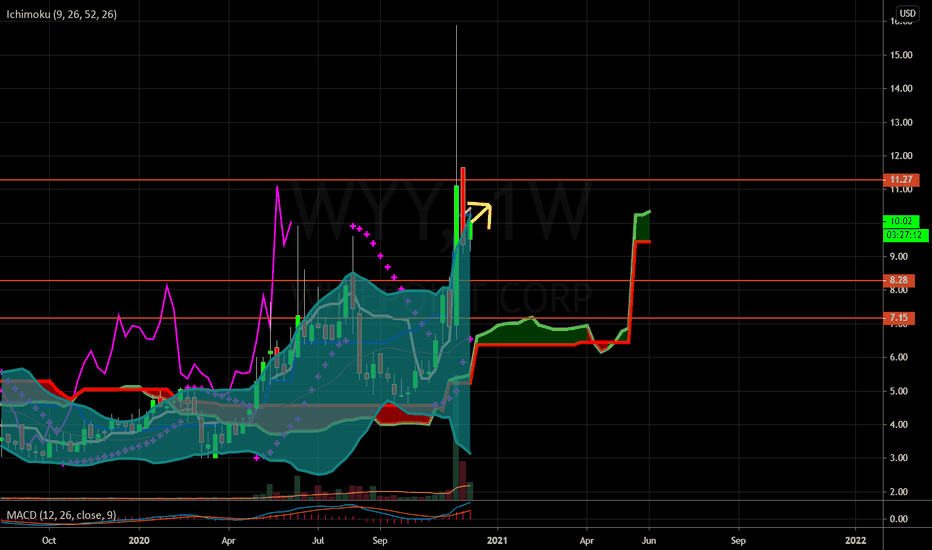Select the 7.15 horizontal line price label
This screenshot has height=550, width=932.
click(x=899, y=318)
